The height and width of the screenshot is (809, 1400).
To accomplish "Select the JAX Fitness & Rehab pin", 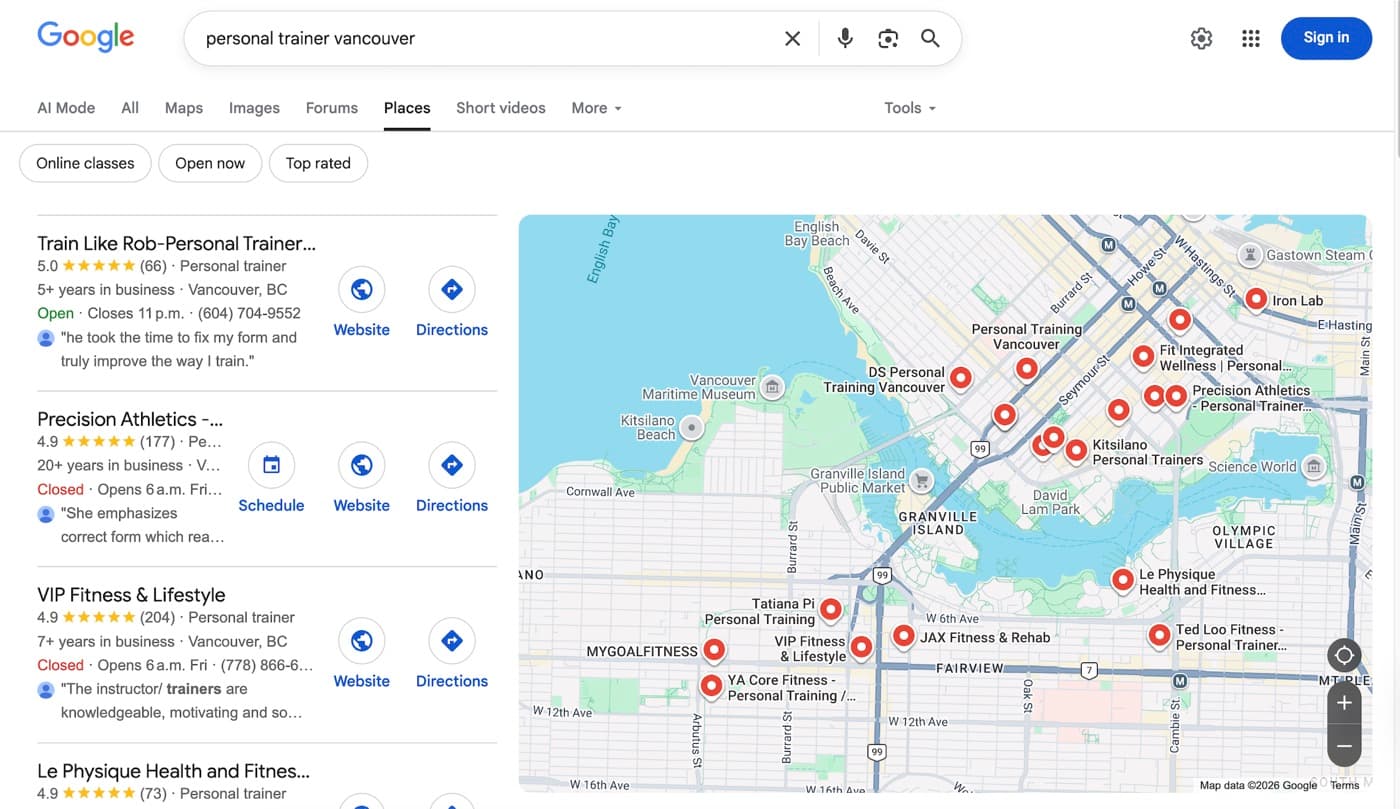I will pyautogui.click(x=903, y=636).
